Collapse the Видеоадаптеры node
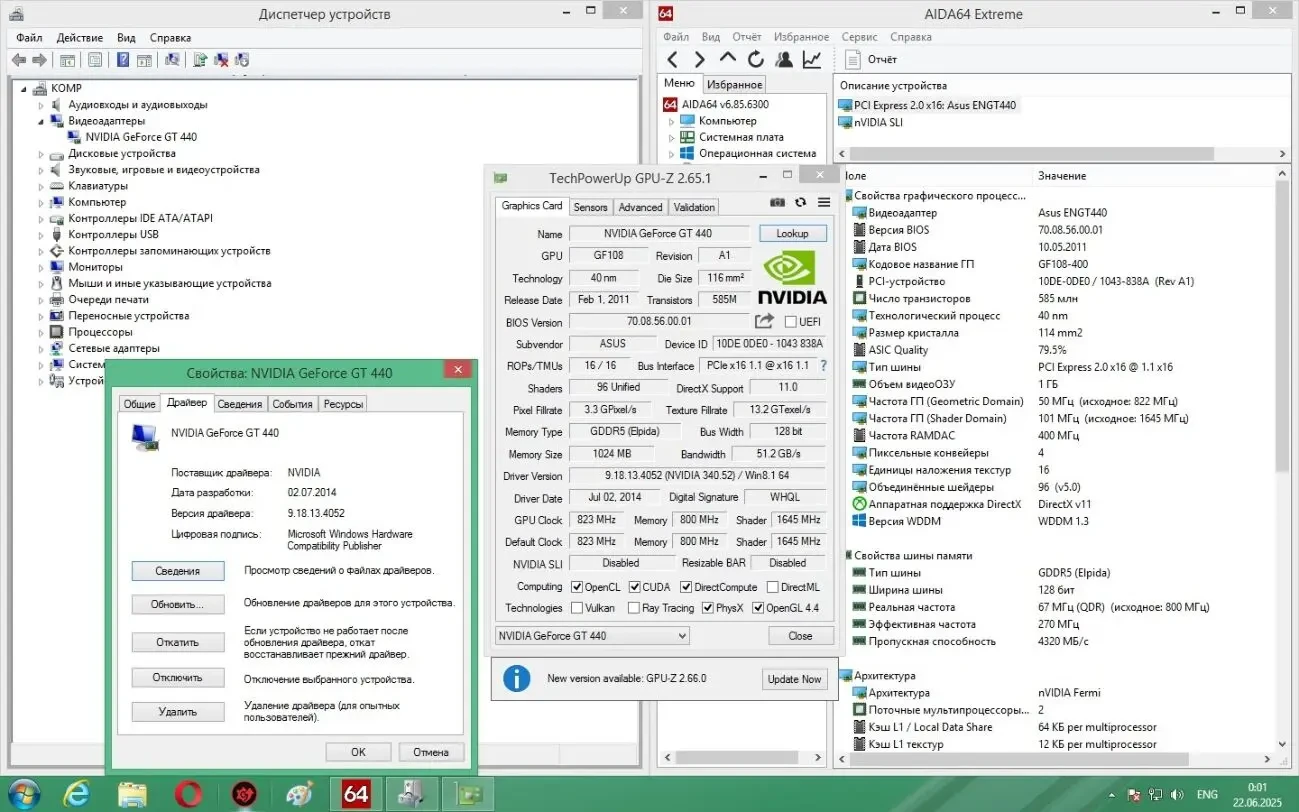This screenshot has width=1299, height=812. [x=41, y=121]
